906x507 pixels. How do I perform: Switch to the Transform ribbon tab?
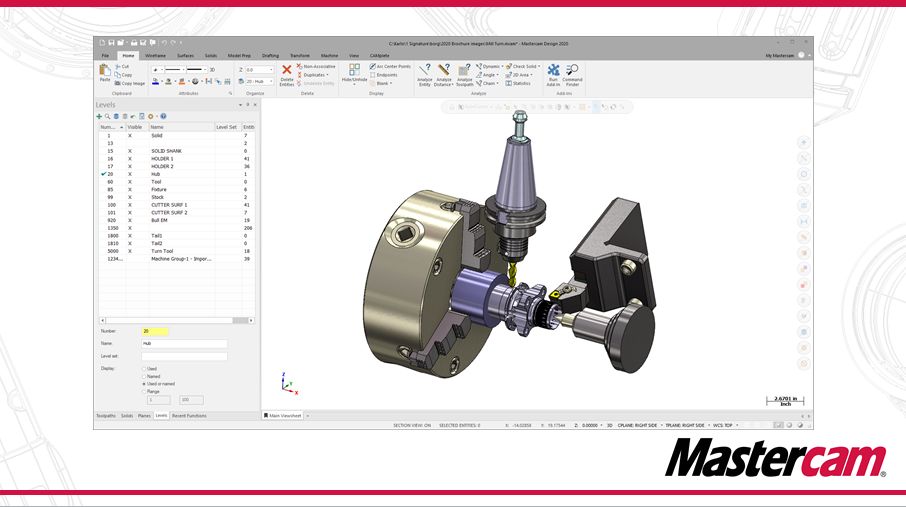point(299,55)
